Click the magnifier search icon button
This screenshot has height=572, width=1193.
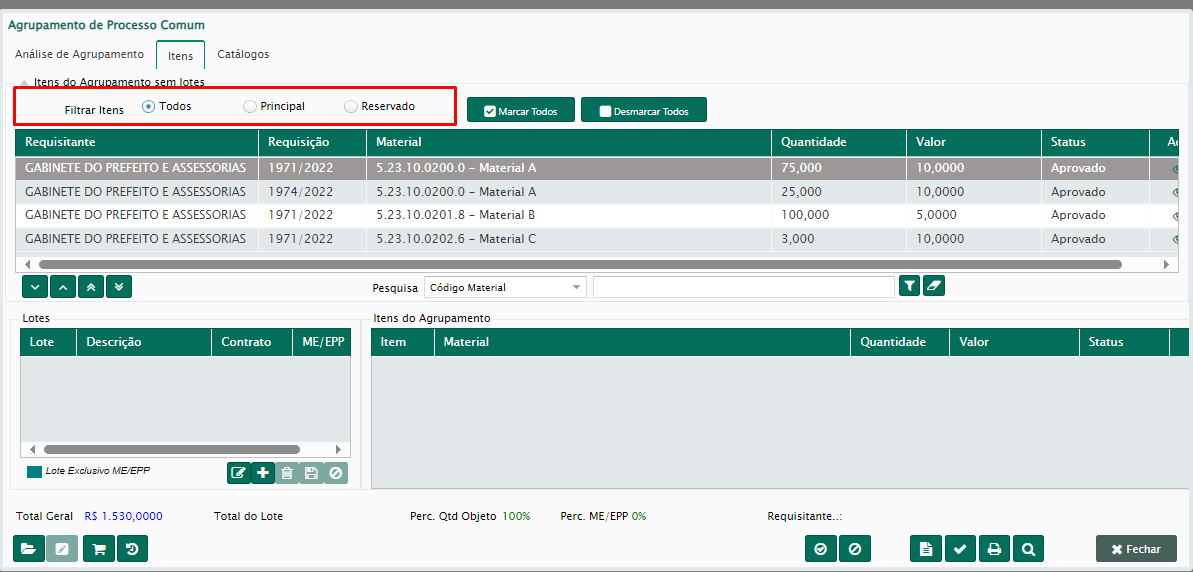tap(1028, 549)
